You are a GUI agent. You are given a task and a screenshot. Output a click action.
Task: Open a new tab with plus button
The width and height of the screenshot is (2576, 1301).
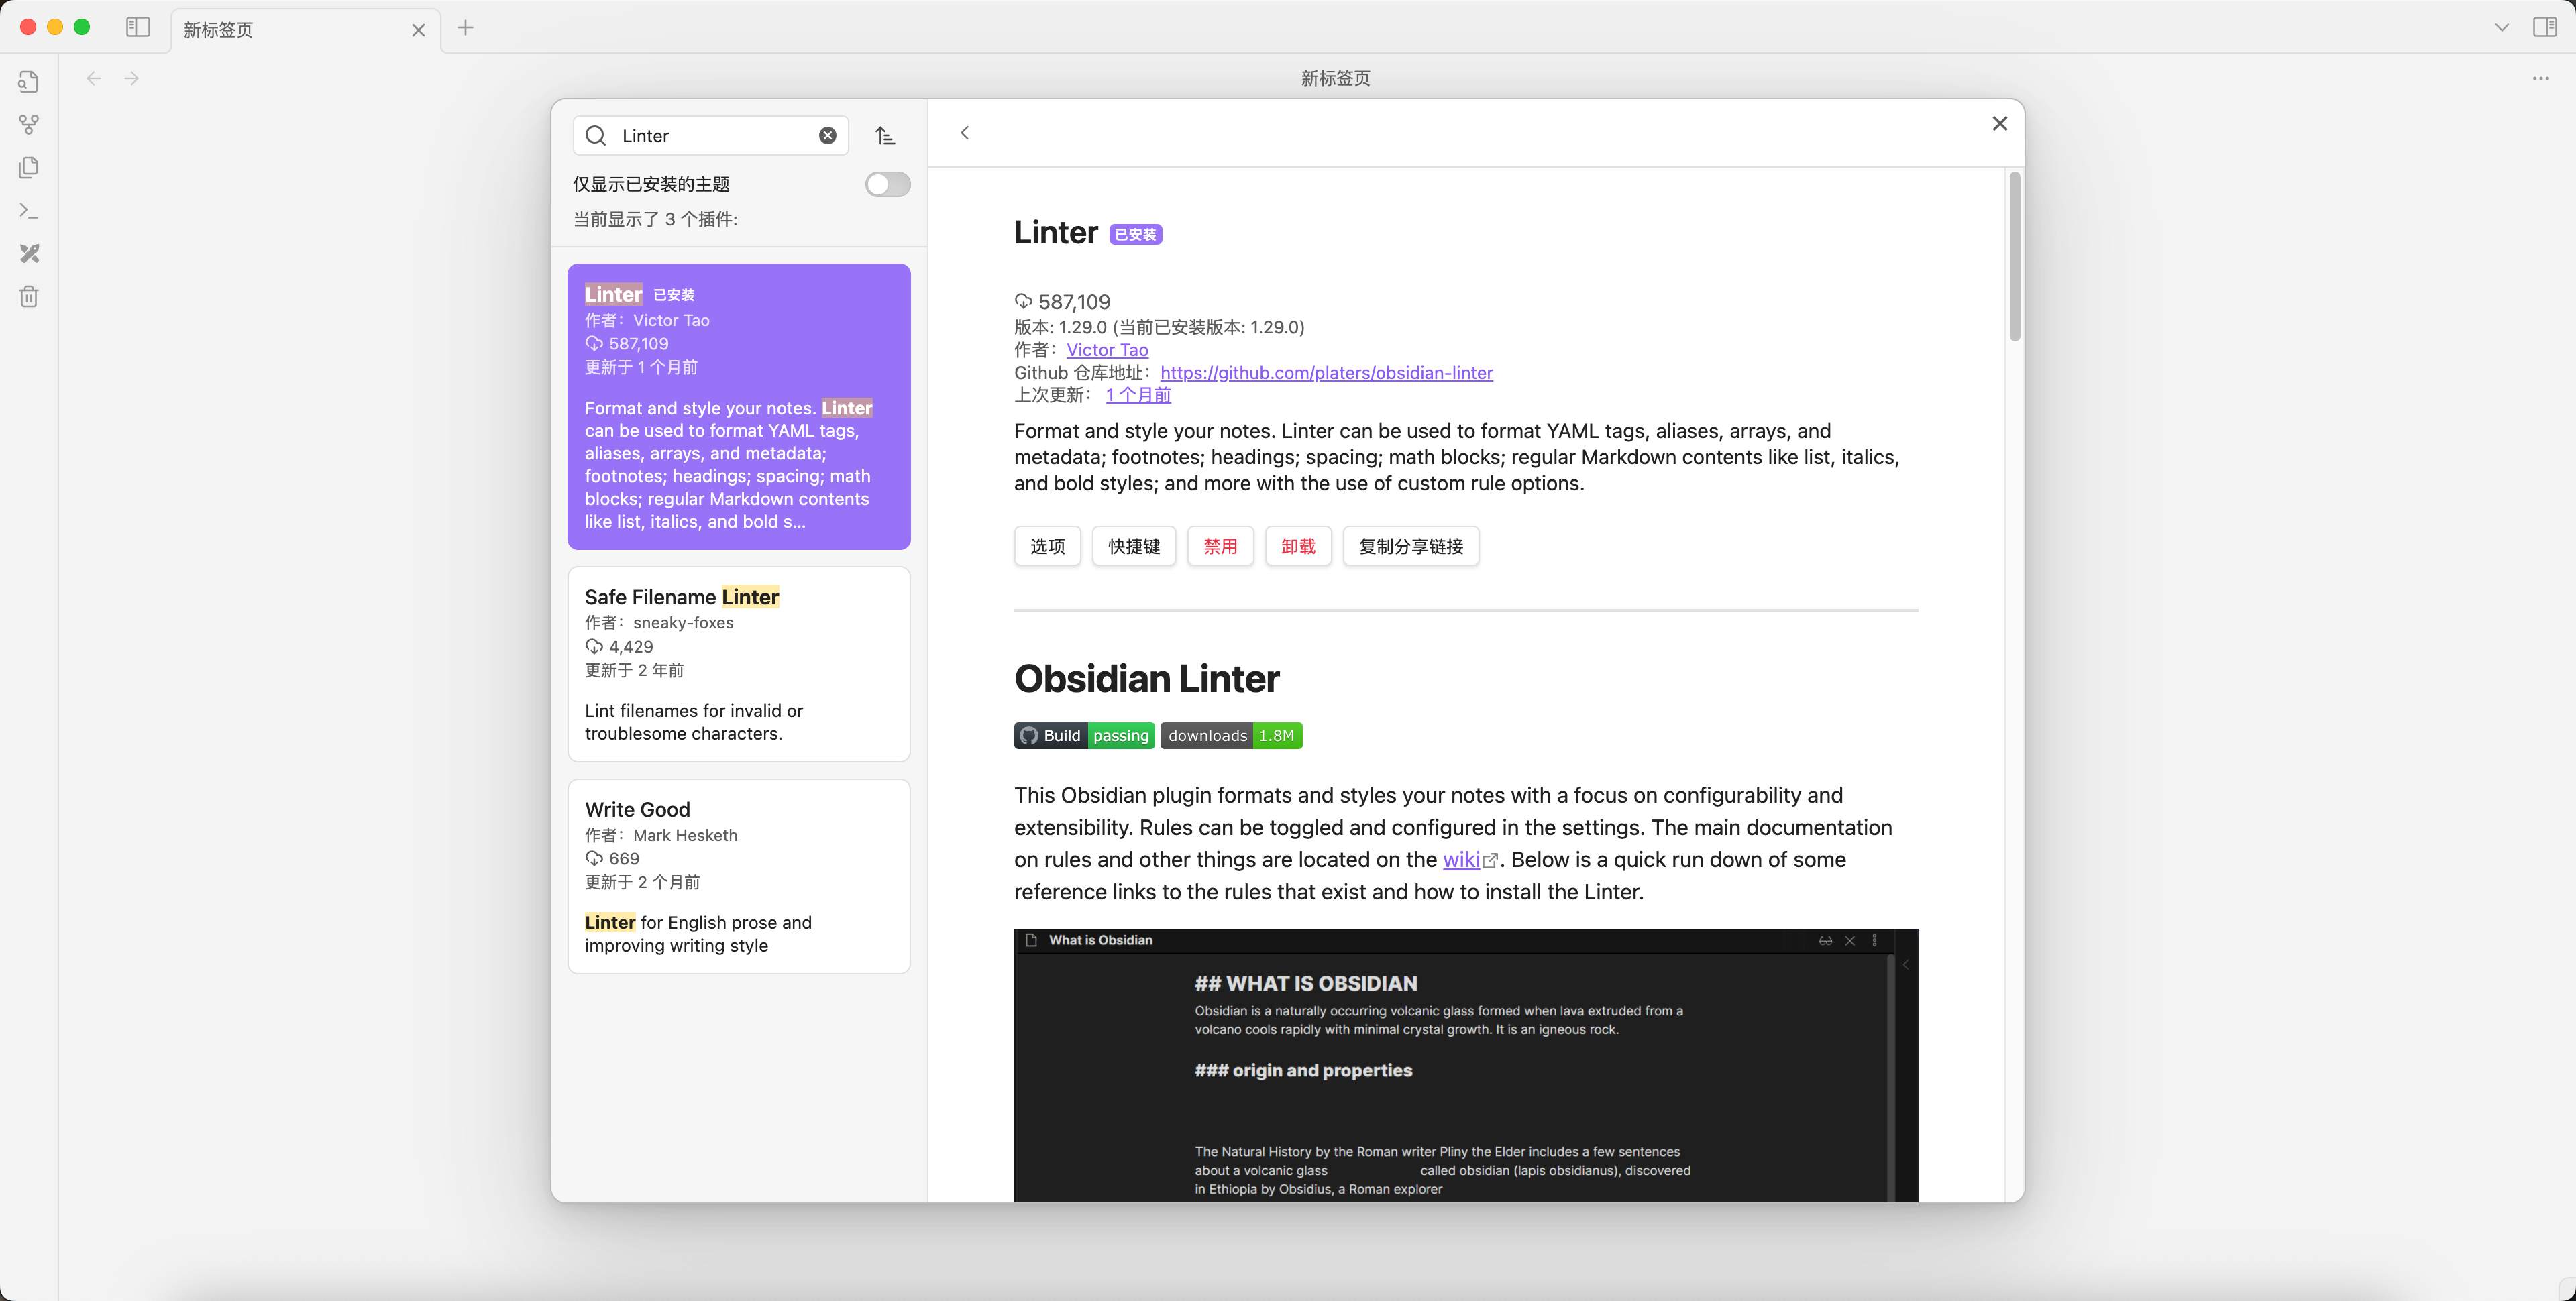(465, 28)
